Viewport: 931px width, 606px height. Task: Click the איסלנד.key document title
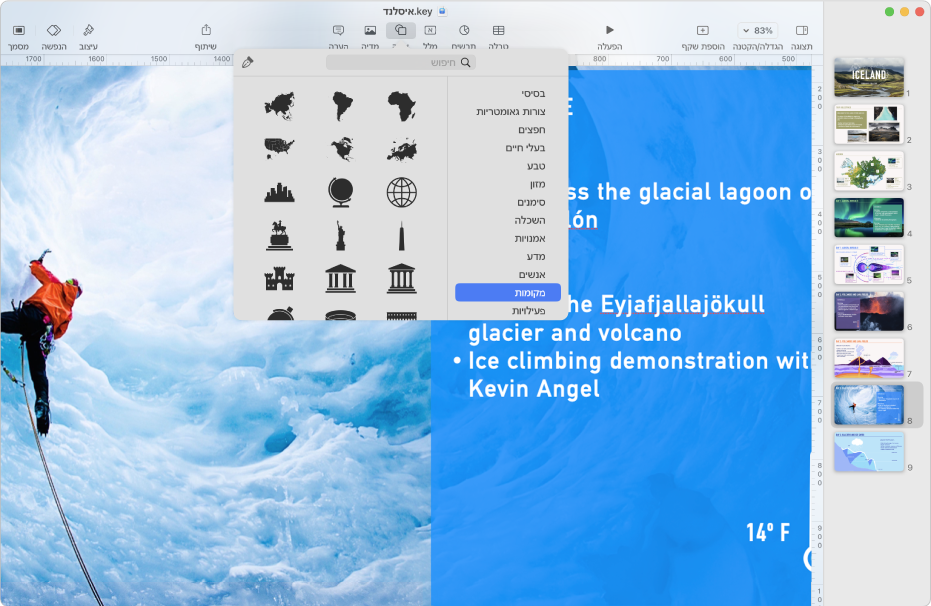click(407, 11)
